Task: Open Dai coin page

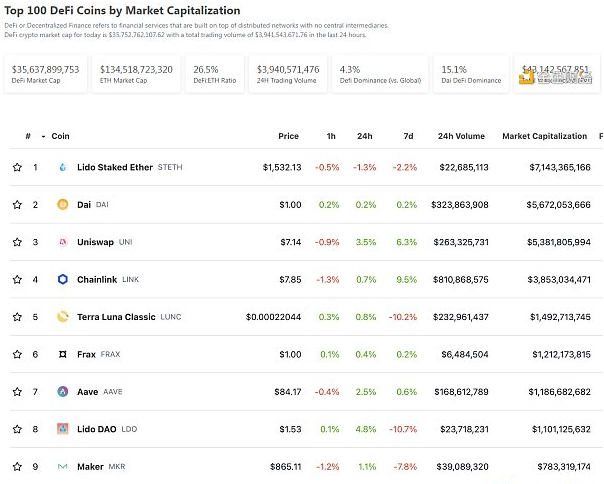Action: 84,205
